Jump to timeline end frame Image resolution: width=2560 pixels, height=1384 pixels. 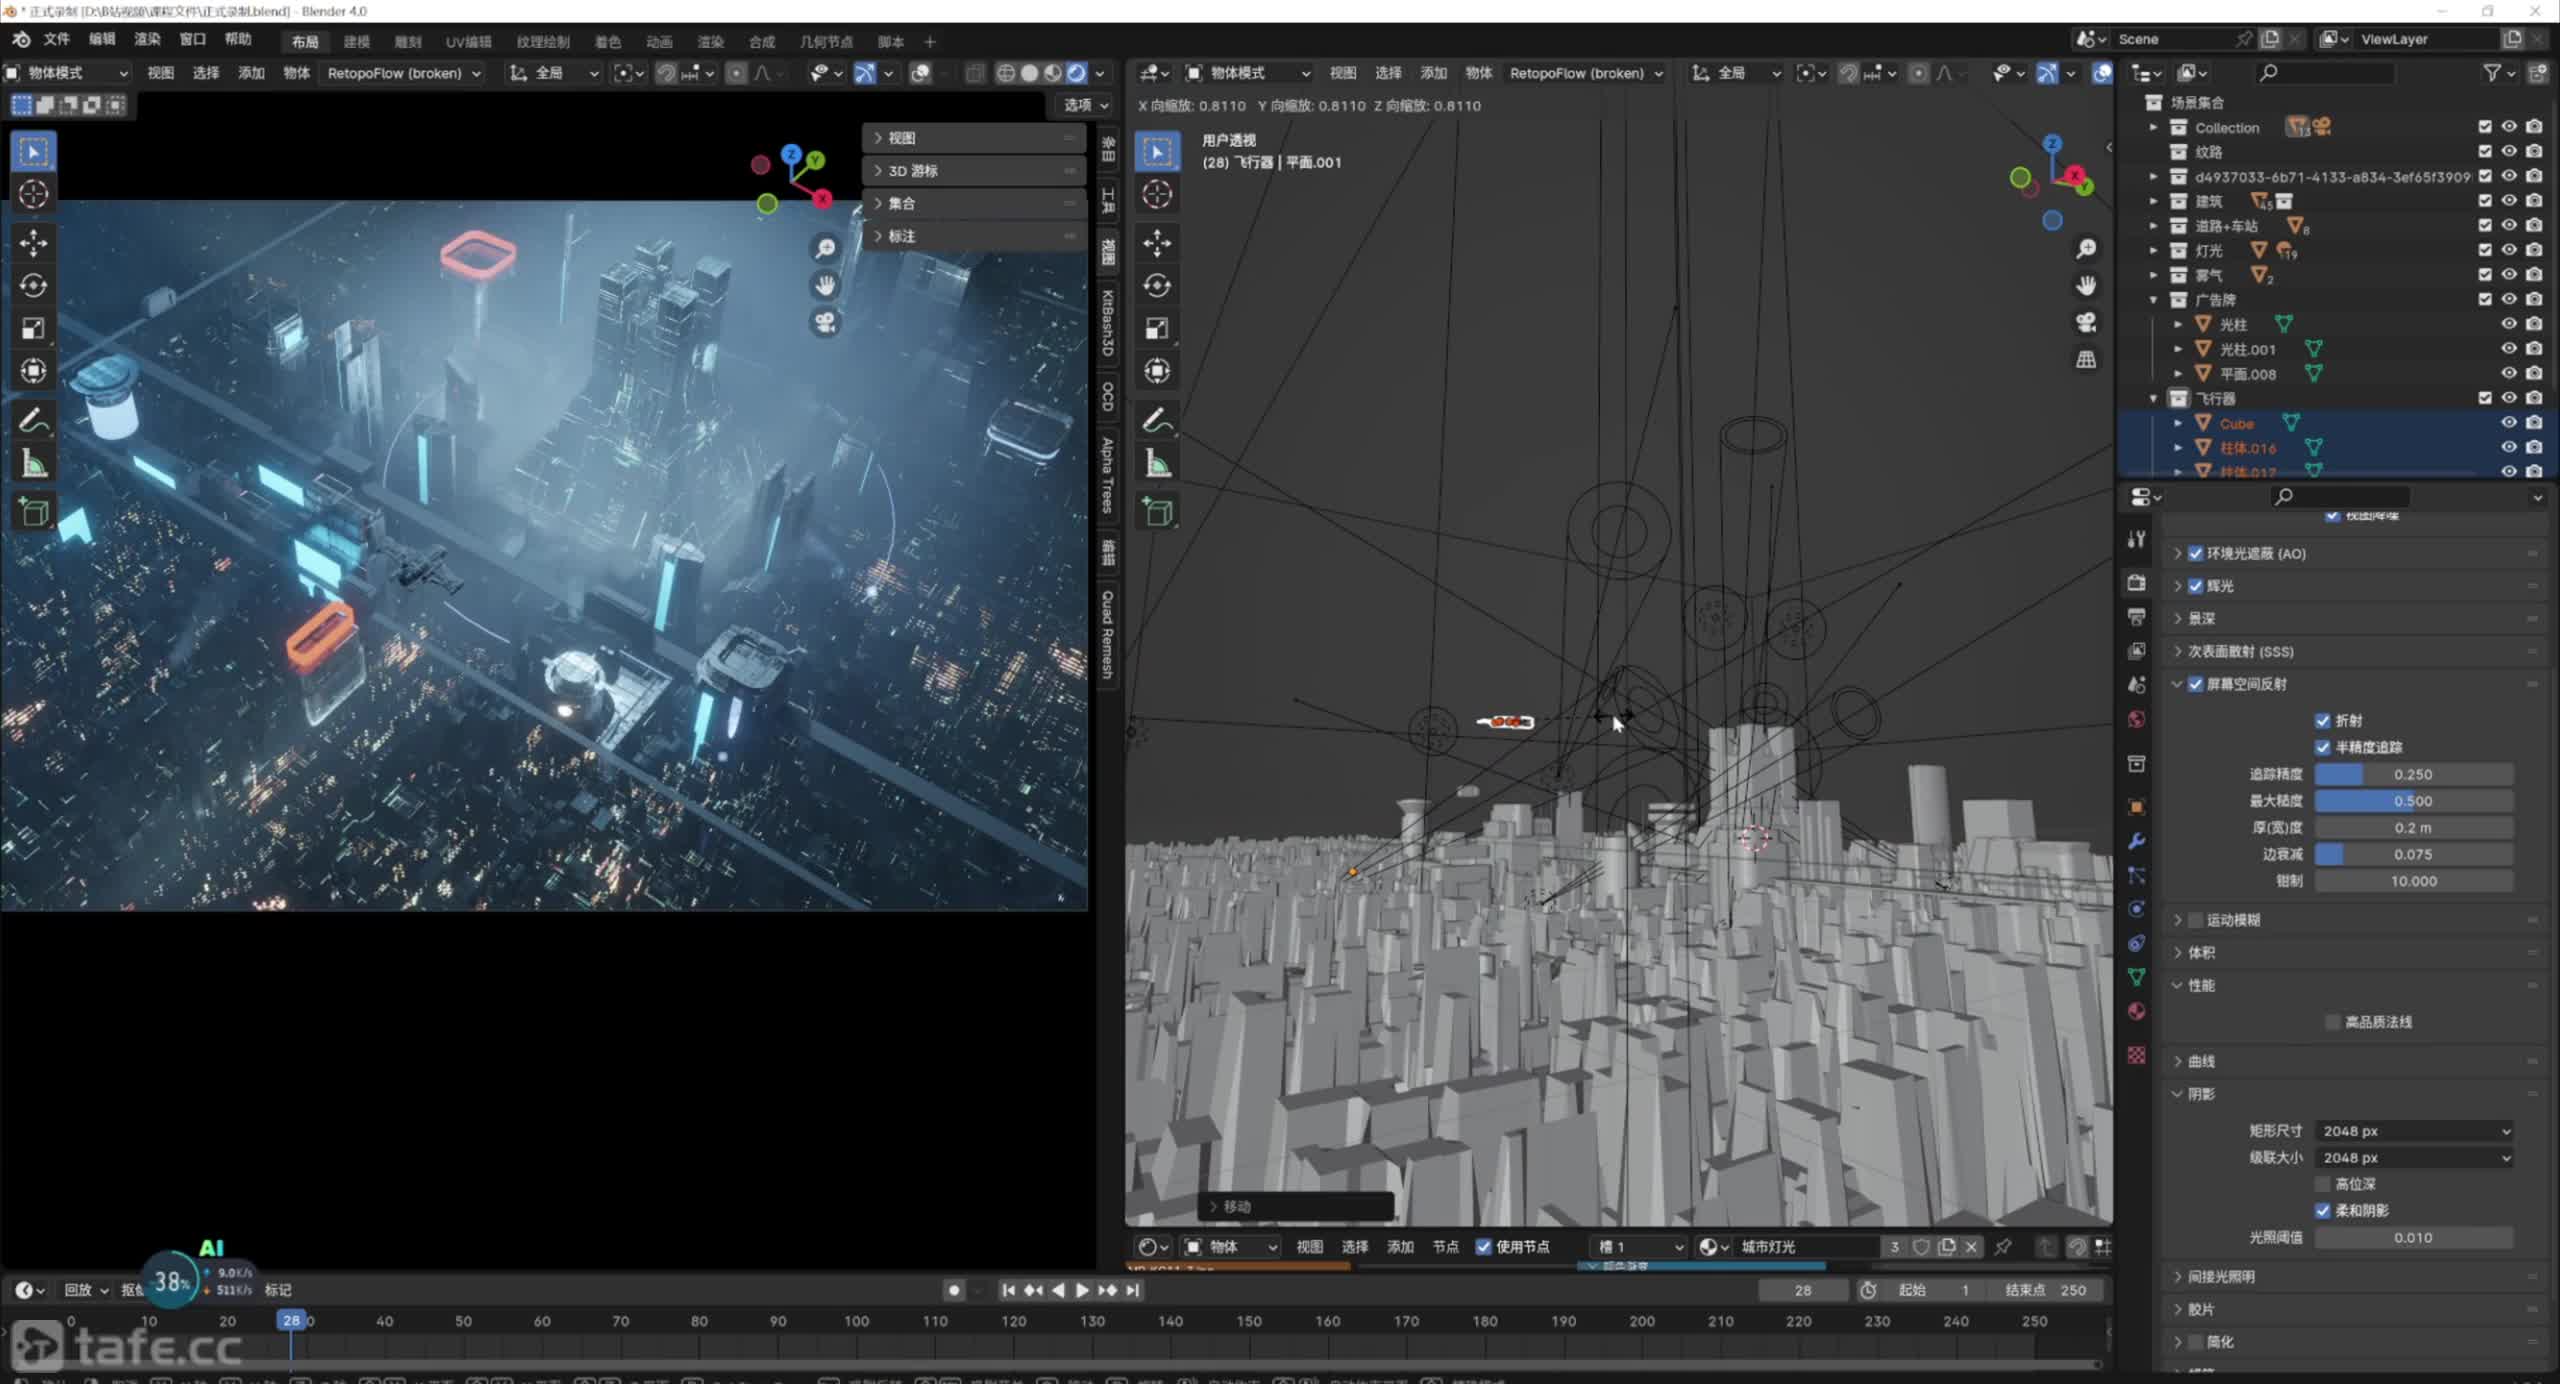(1132, 1291)
